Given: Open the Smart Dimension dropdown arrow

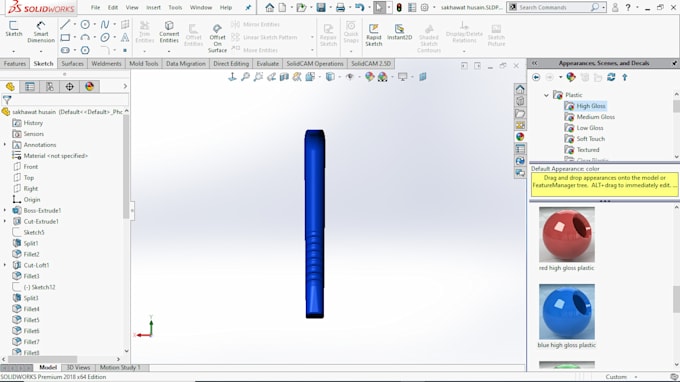Looking at the screenshot, I should tap(41, 51).
